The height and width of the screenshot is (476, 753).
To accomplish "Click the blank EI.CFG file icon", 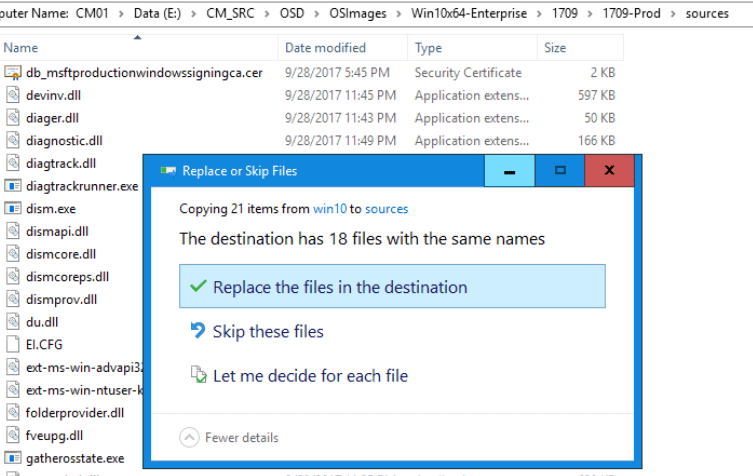I will pyautogui.click(x=13, y=344).
